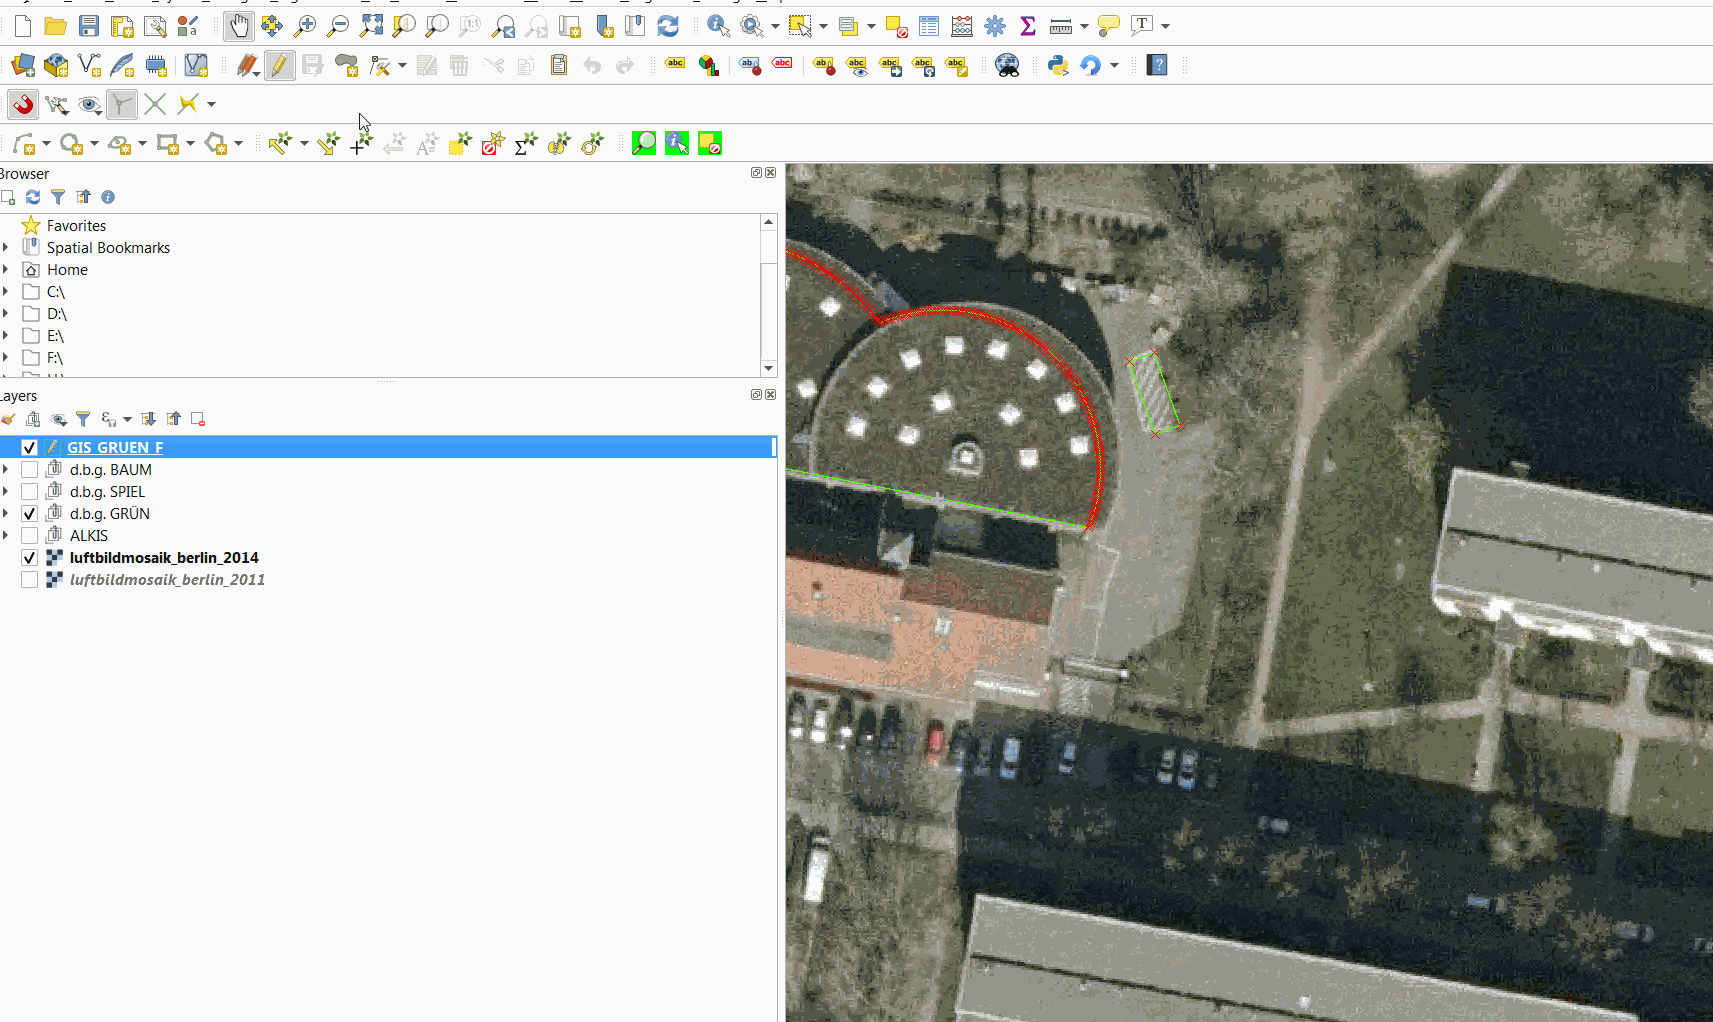Show the d.b.g. BAUM layer
1713x1022 pixels.
29,469
